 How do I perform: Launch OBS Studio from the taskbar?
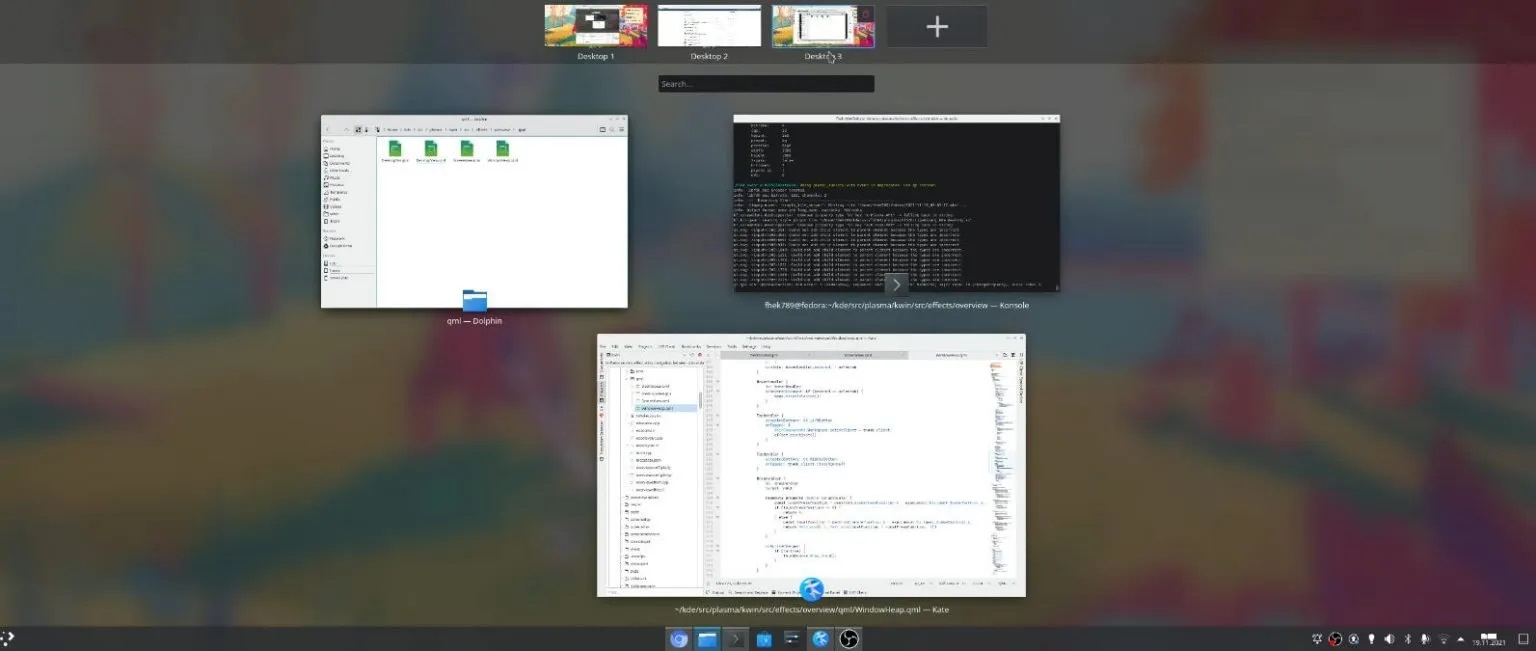point(849,637)
